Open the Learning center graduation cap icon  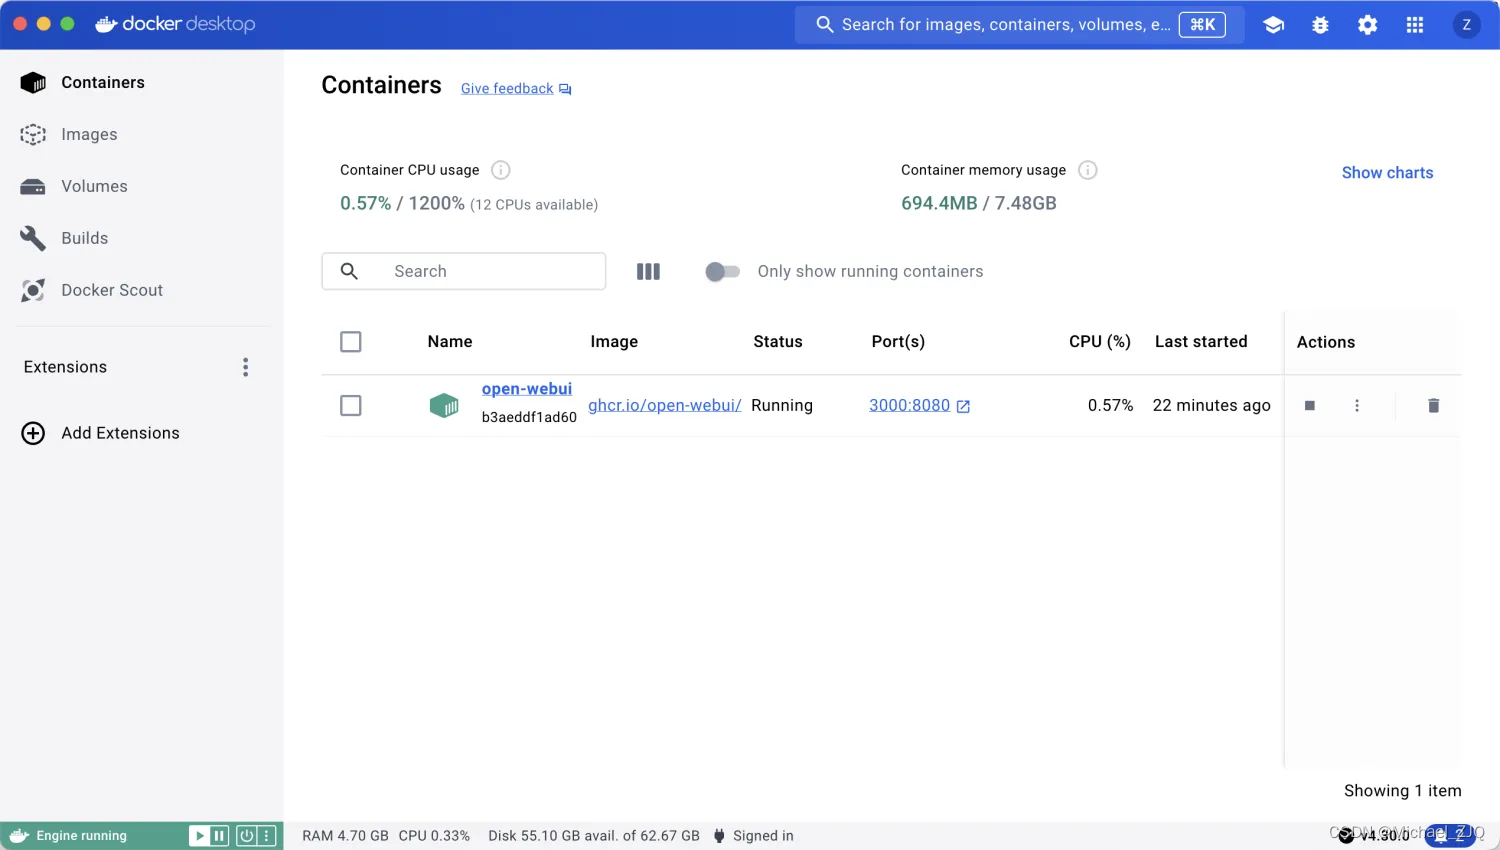[x=1273, y=25]
